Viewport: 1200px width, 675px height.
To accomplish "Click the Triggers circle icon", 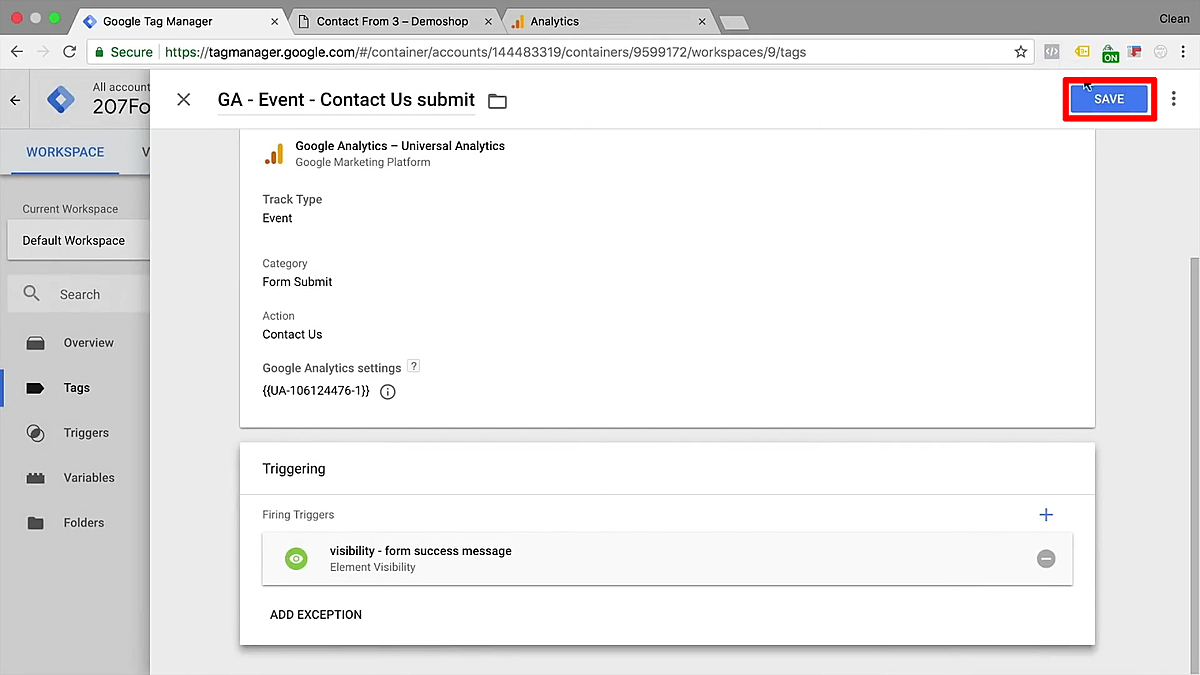I will coord(35,433).
